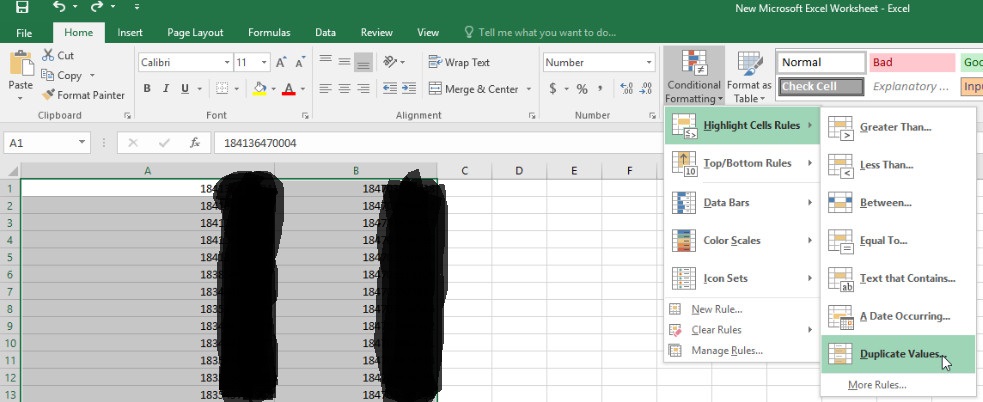Click the Insert Function fx icon
The height and width of the screenshot is (402, 983).
point(195,143)
